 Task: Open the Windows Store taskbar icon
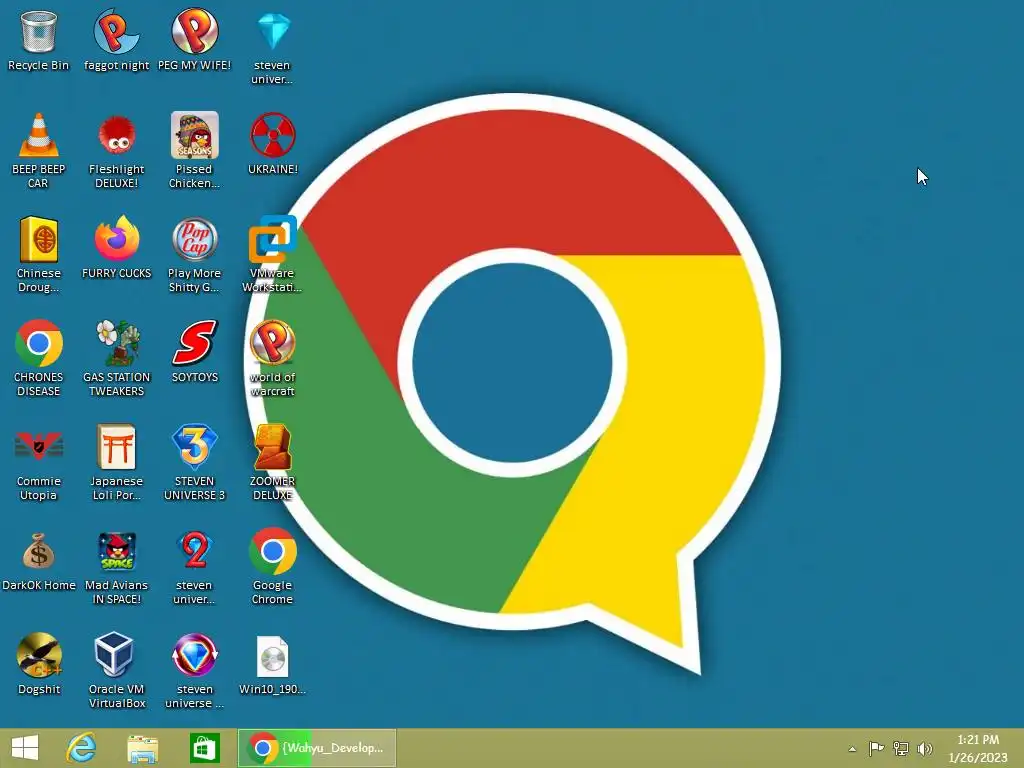[x=204, y=748]
